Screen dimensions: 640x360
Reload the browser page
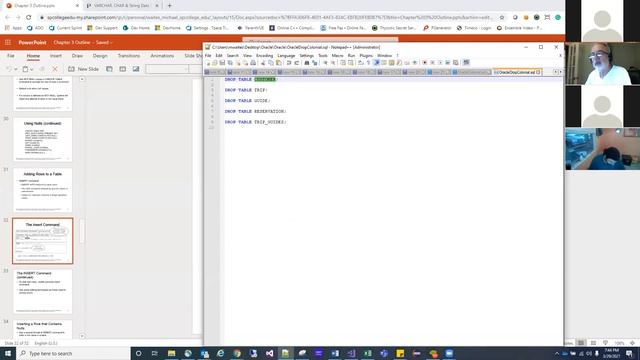click(29, 18)
